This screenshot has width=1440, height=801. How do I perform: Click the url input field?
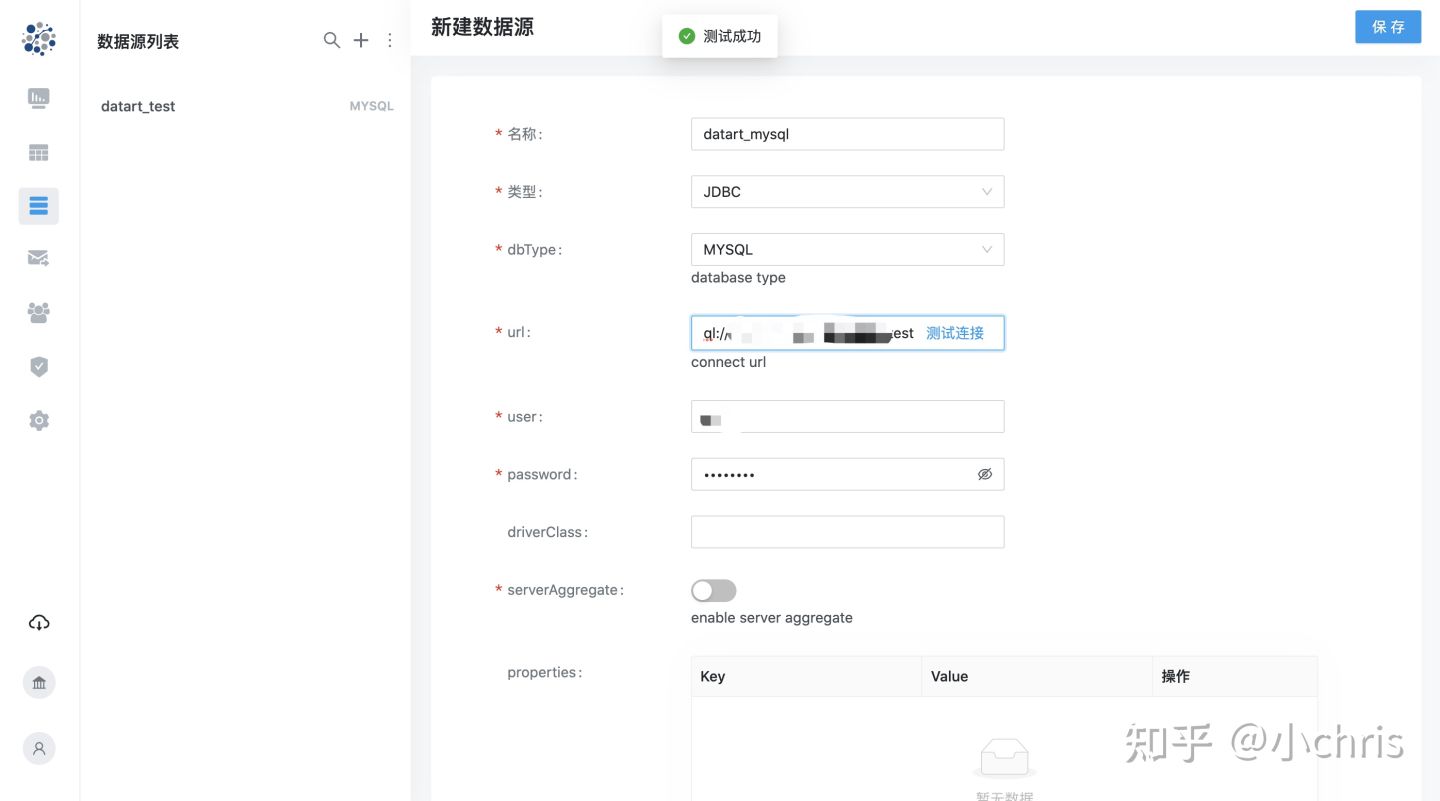pyautogui.click(x=847, y=333)
